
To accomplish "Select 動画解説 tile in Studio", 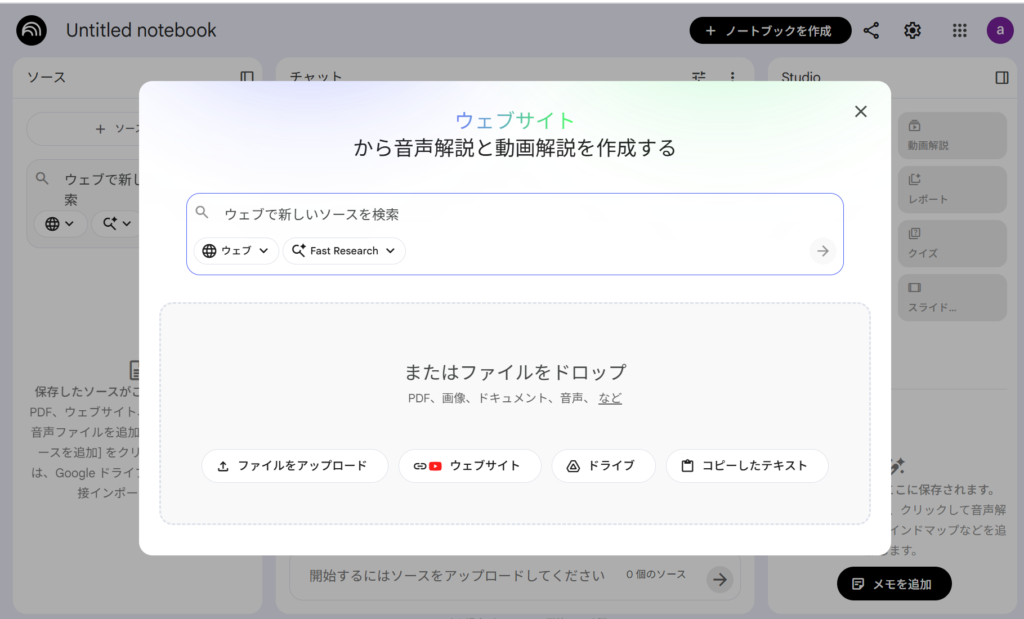I will point(952,136).
